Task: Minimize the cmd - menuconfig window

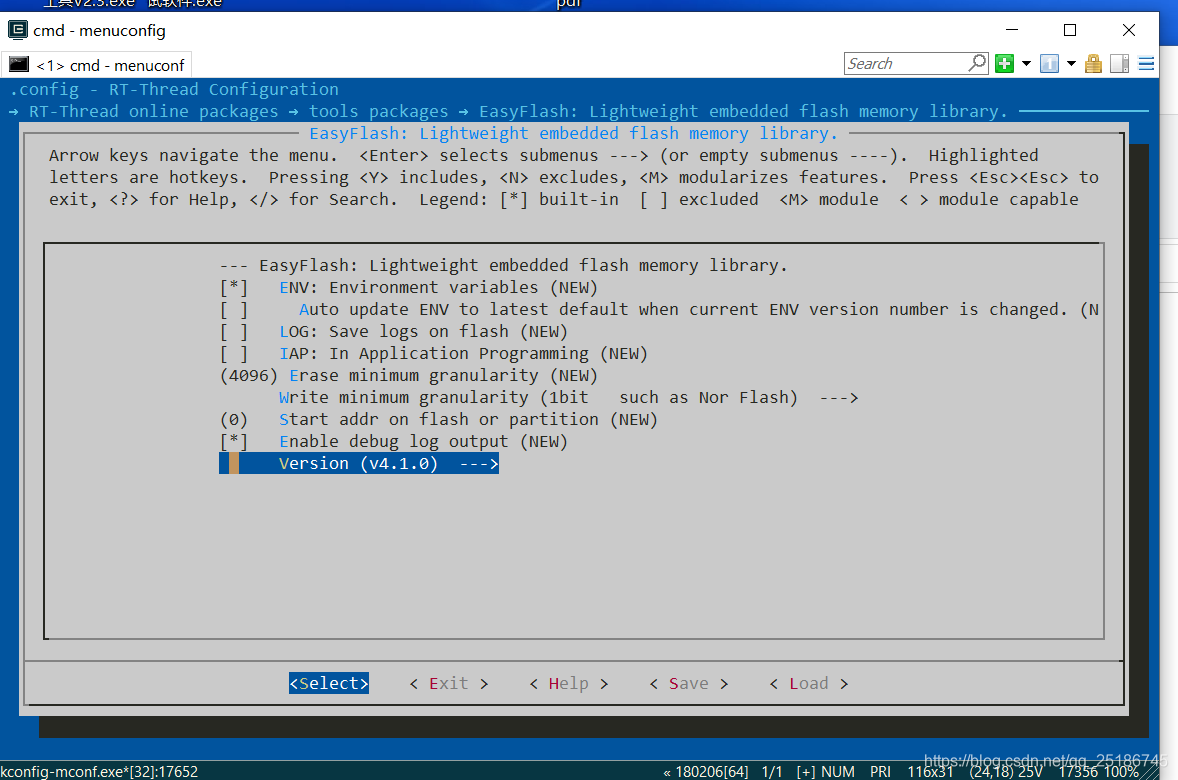Action: pyautogui.click(x=1012, y=30)
